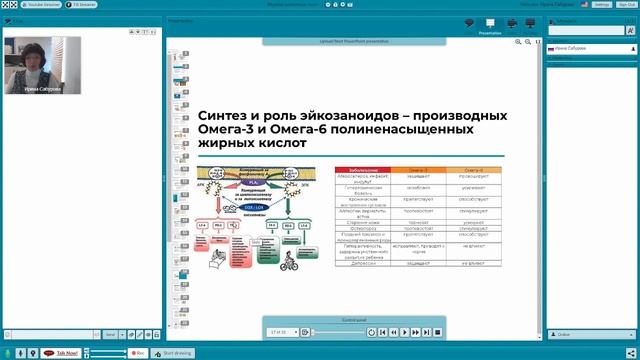This screenshot has height=360, width=640.
Task: Switch to the chat bubble mode icon
Action: coord(469,23)
